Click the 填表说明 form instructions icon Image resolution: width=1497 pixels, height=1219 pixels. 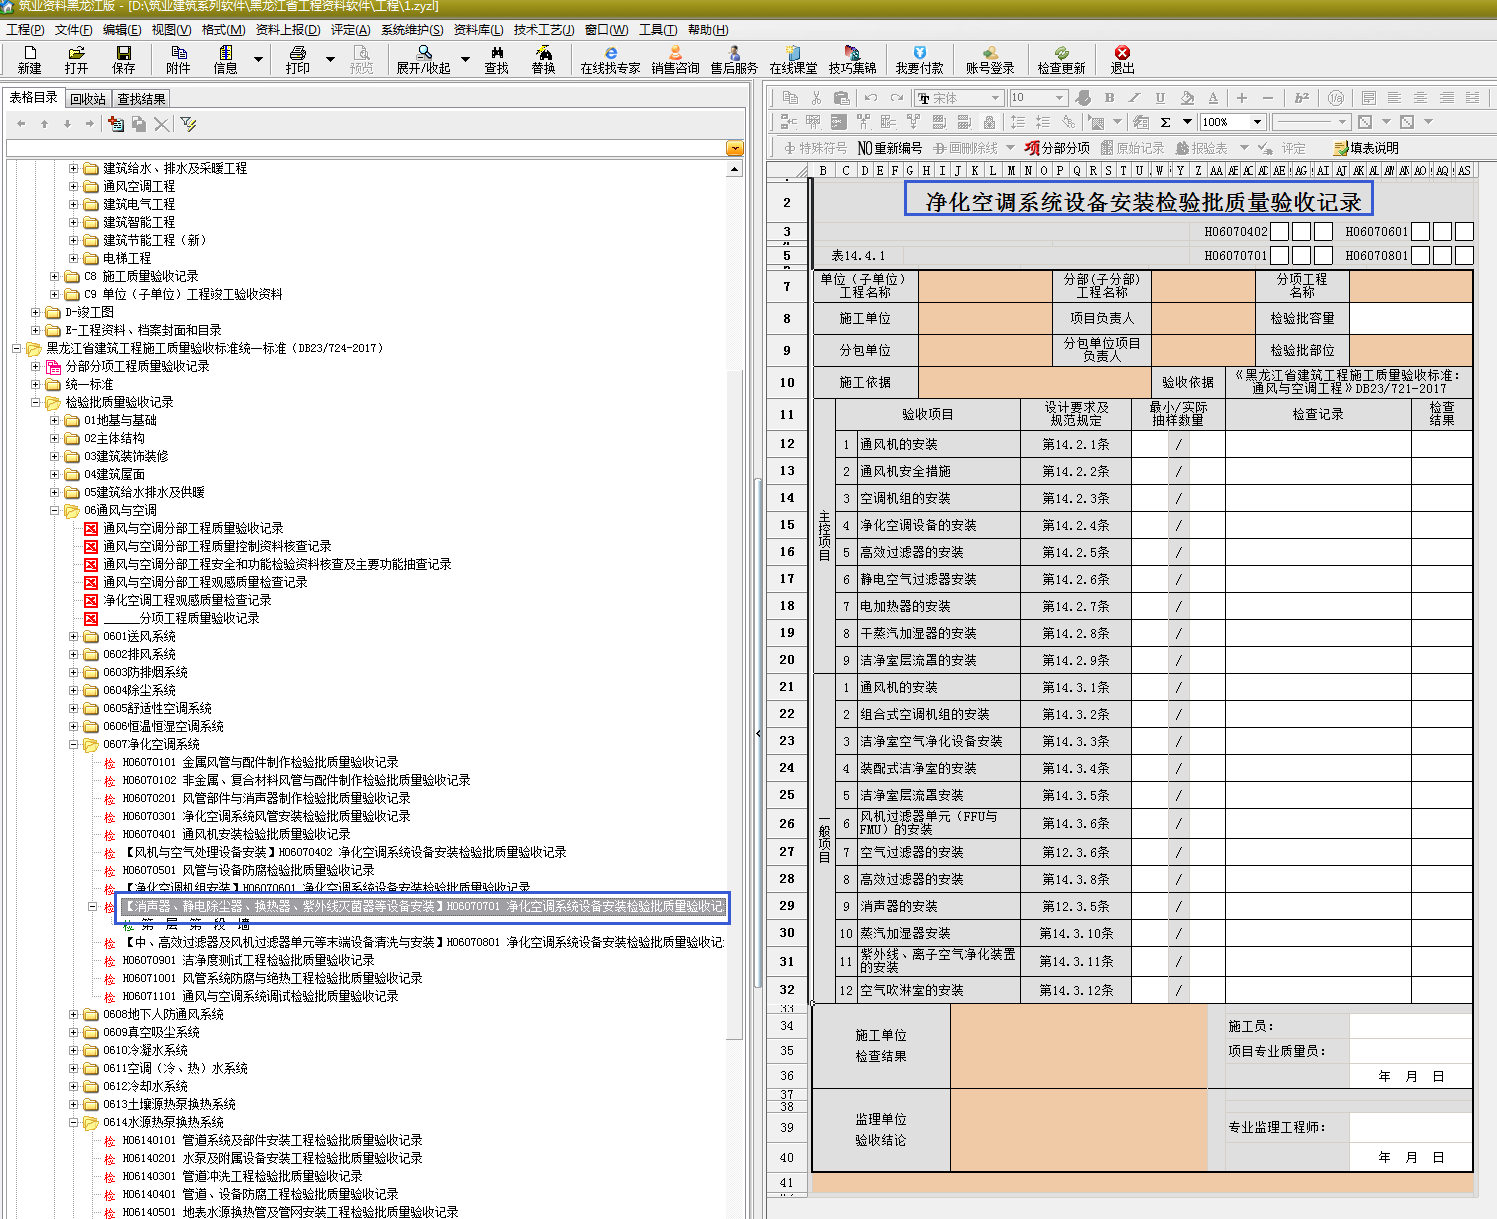1367,147
